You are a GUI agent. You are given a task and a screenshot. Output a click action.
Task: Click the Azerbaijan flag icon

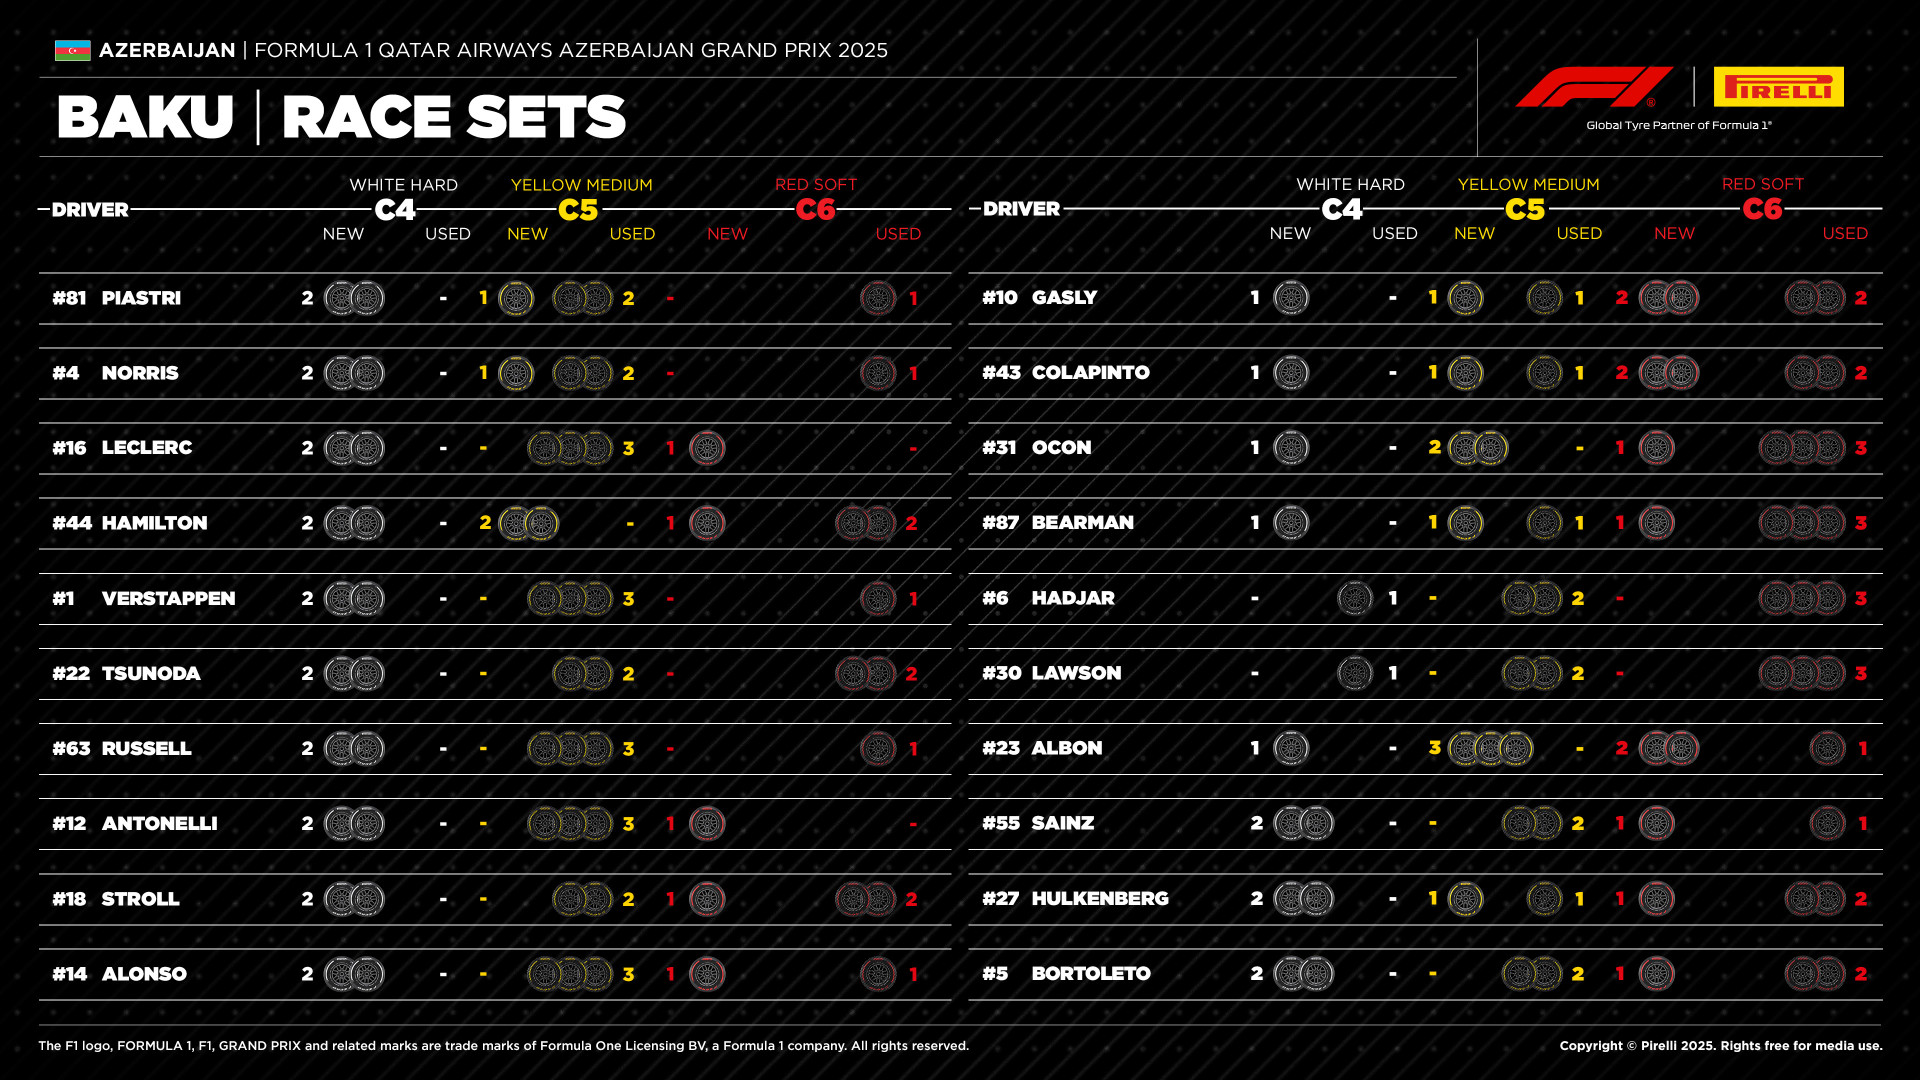(x=72, y=50)
